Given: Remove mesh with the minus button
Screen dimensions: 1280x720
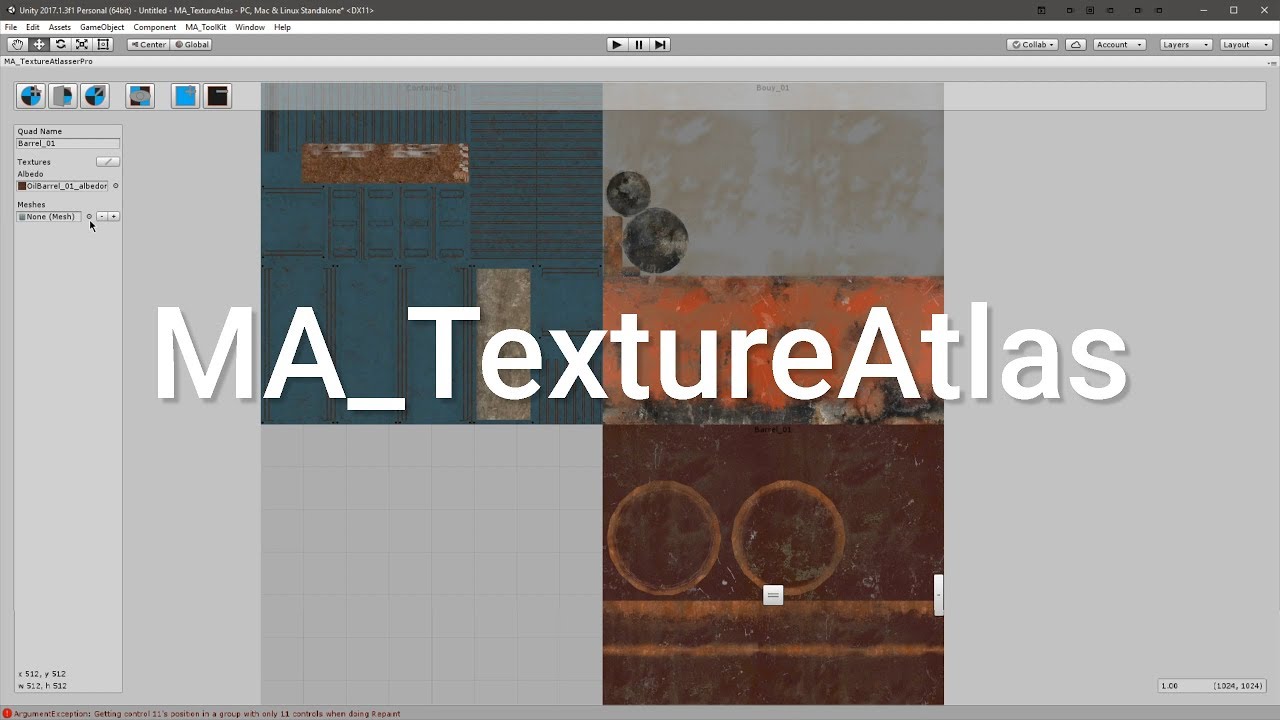Looking at the screenshot, I should [x=102, y=216].
